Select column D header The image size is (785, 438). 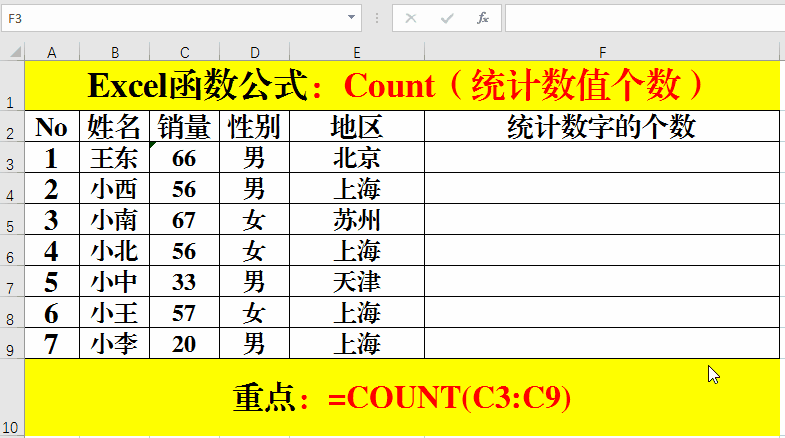point(255,52)
